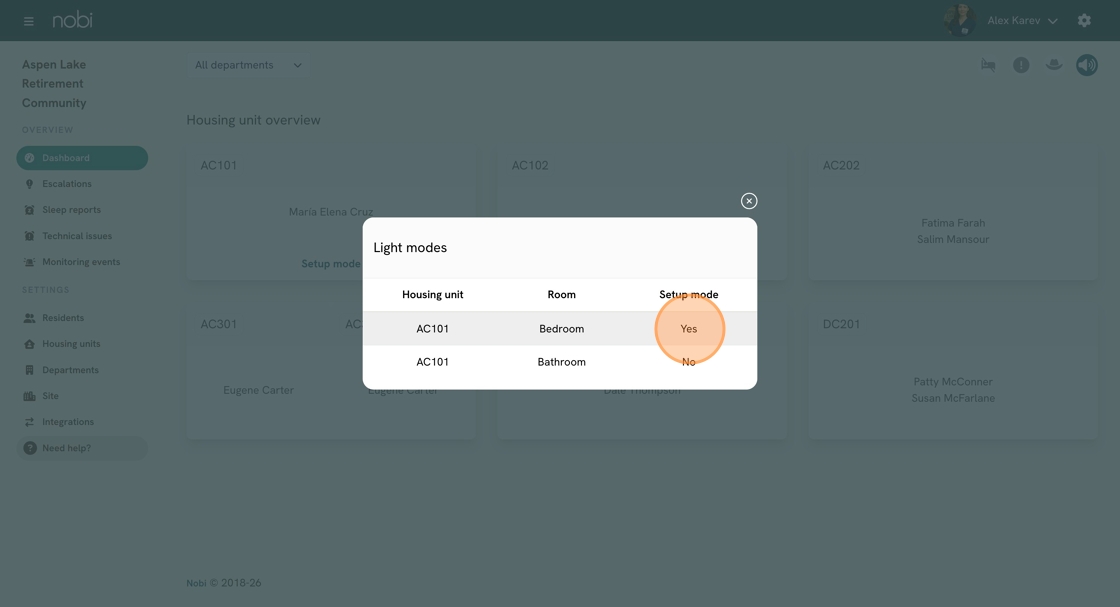
Task: Toggle Bathroom setup mode No value
Action: tap(689, 362)
